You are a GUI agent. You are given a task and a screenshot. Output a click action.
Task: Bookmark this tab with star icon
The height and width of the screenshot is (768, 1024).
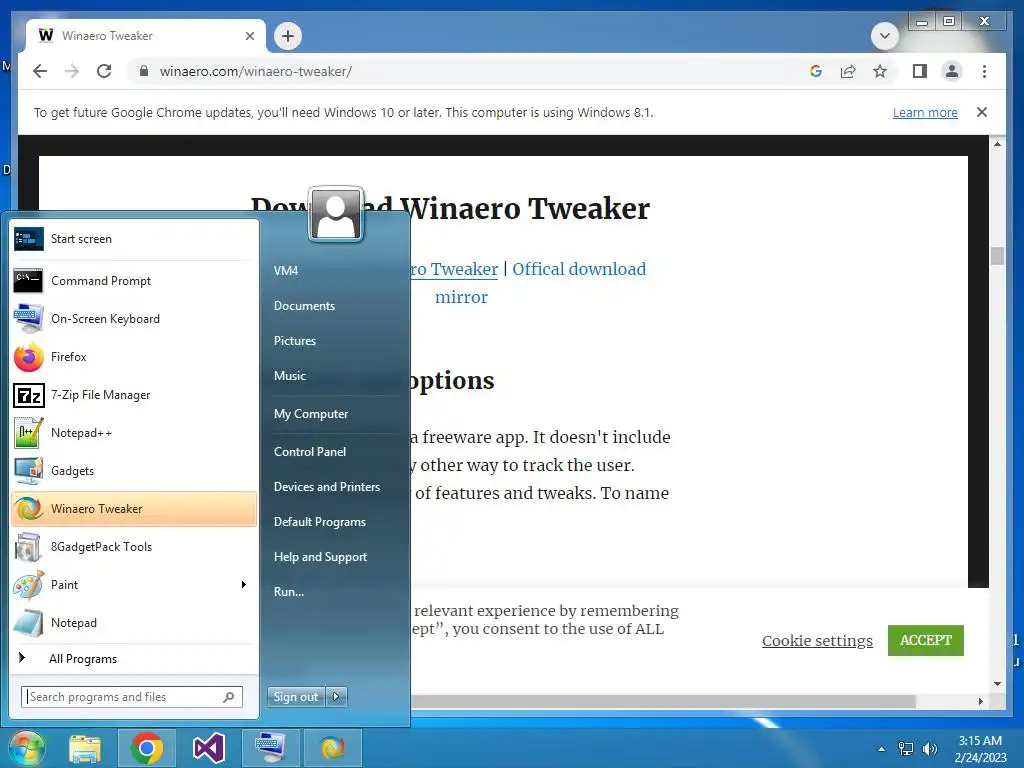click(x=880, y=71)
